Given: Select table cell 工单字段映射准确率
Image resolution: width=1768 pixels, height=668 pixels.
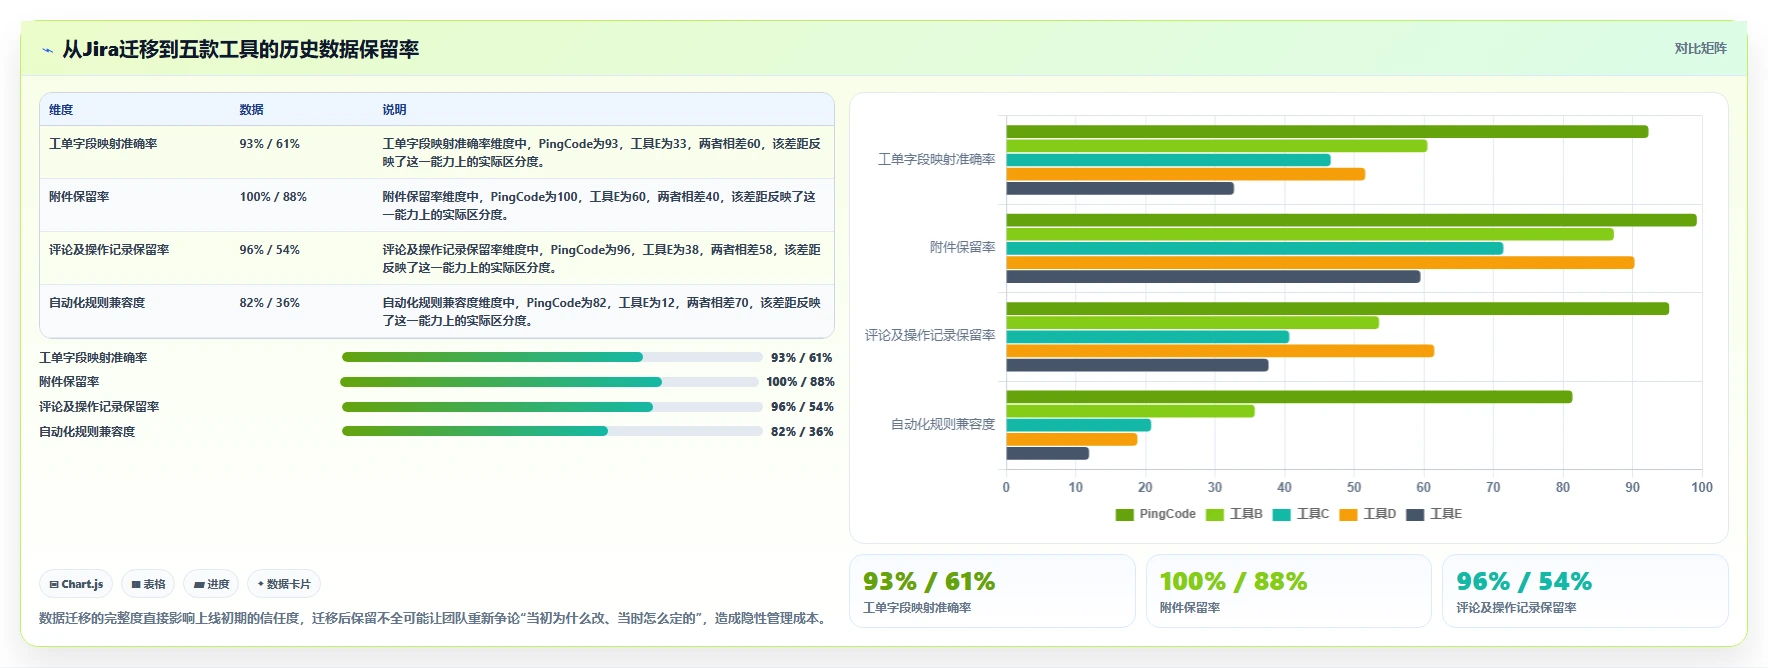Looking at the screenshot, I should pyautogui.click(x=103, y=144).
